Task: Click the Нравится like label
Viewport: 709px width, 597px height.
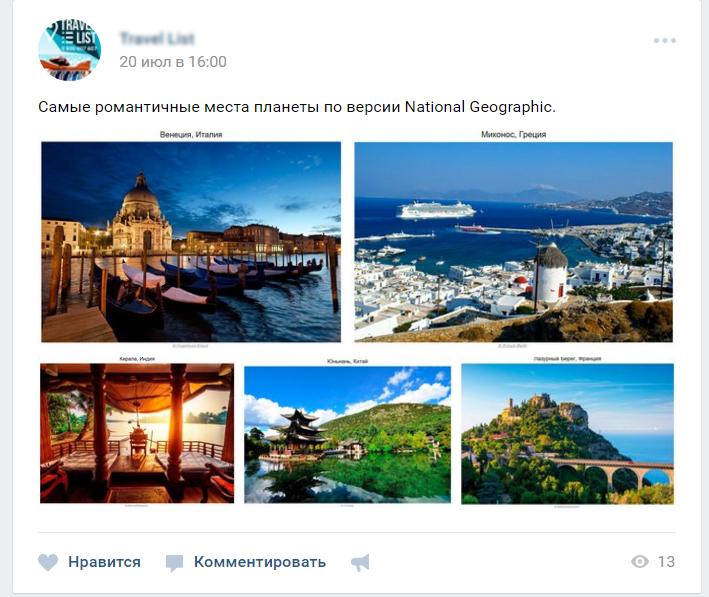Action: point(104,562)
